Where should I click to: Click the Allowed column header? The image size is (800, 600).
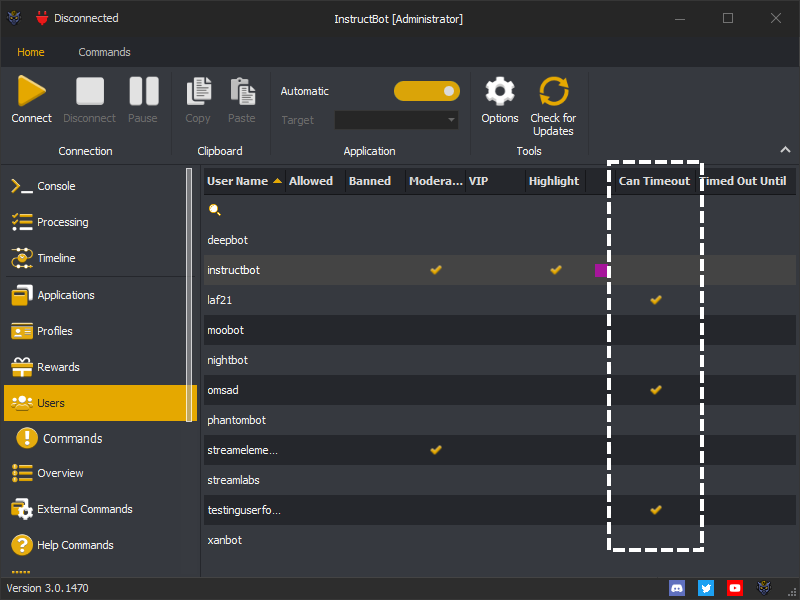[x=315, y=181]
